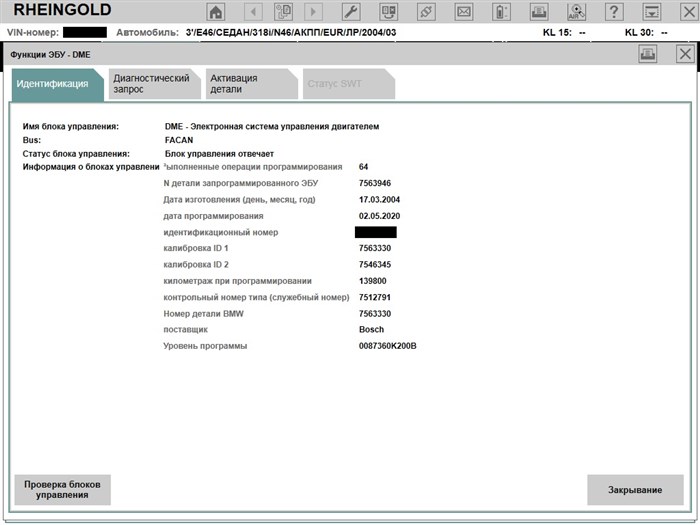Click programming operations count 64
The image size is (700, 525).
[363, 167]
